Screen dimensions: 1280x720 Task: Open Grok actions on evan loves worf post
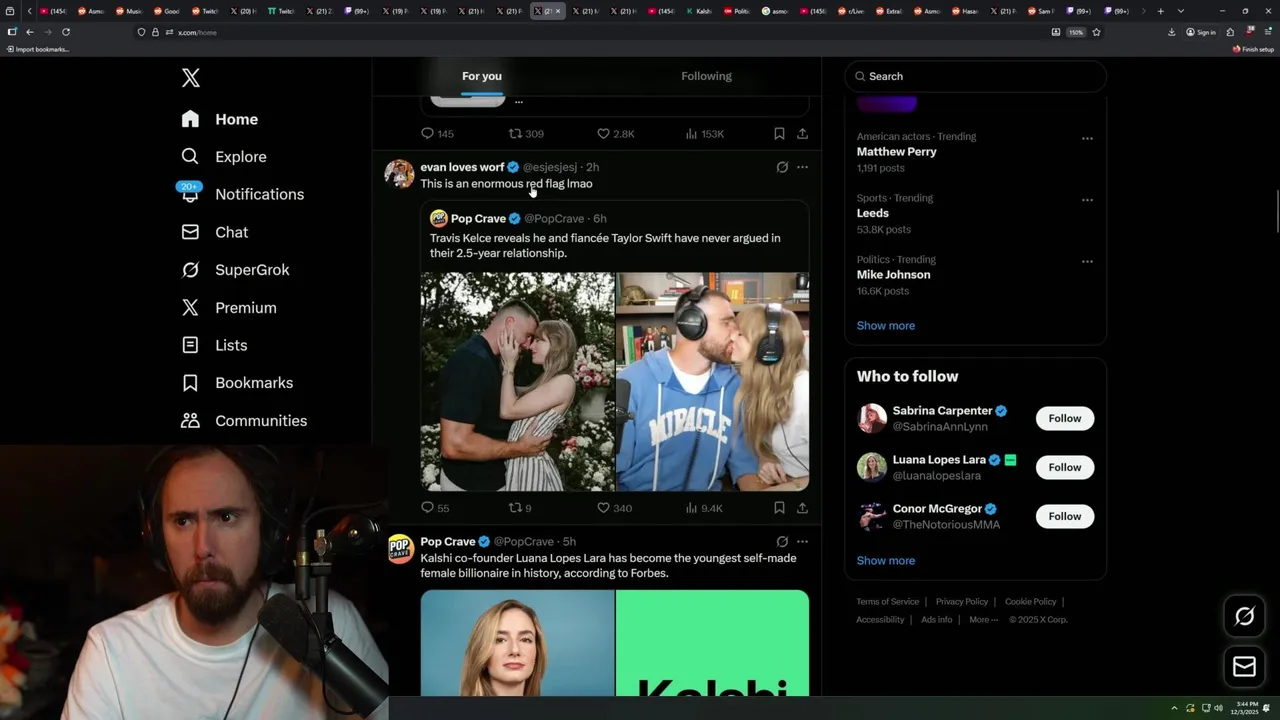pos(782,167)
